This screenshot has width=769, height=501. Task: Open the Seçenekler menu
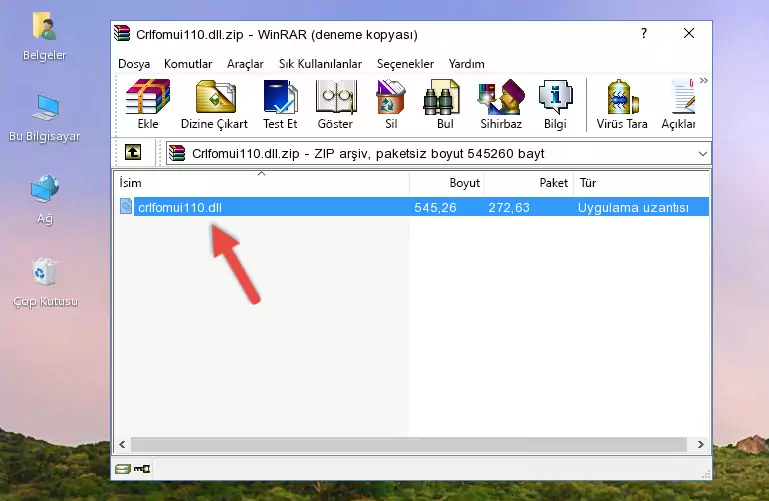(405, 64)
